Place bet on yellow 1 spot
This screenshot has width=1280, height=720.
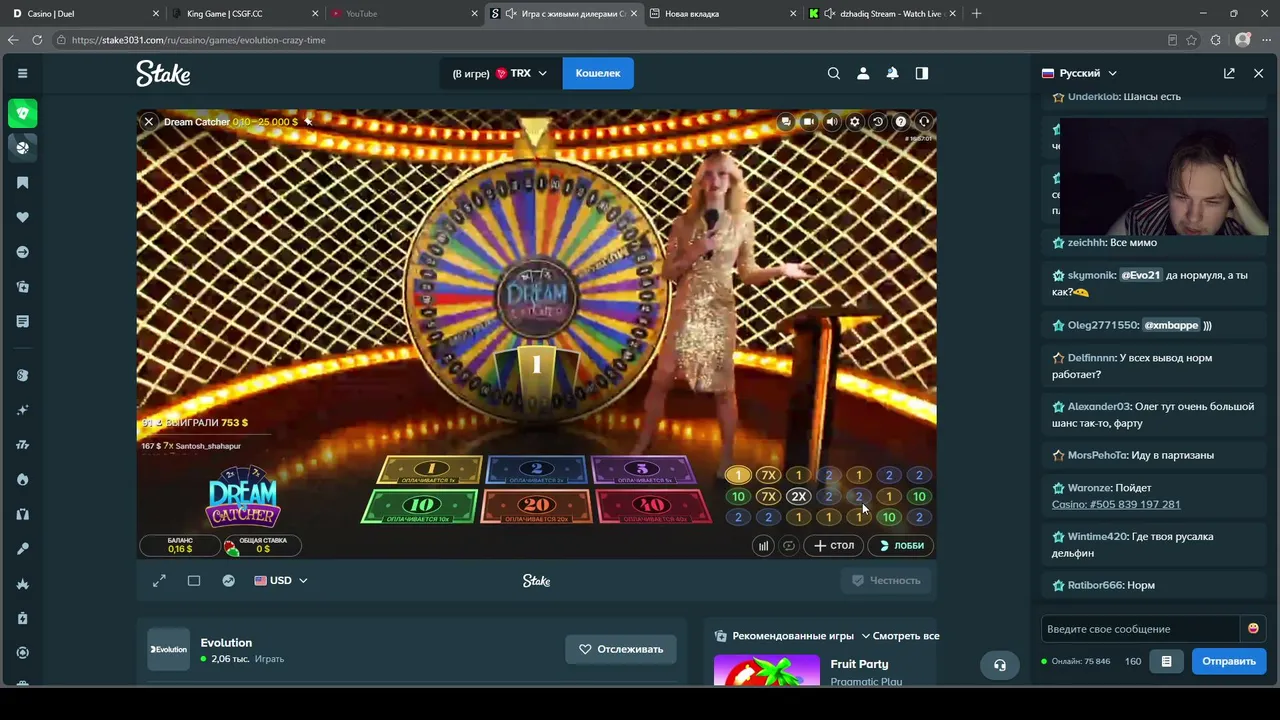[431, 470]
